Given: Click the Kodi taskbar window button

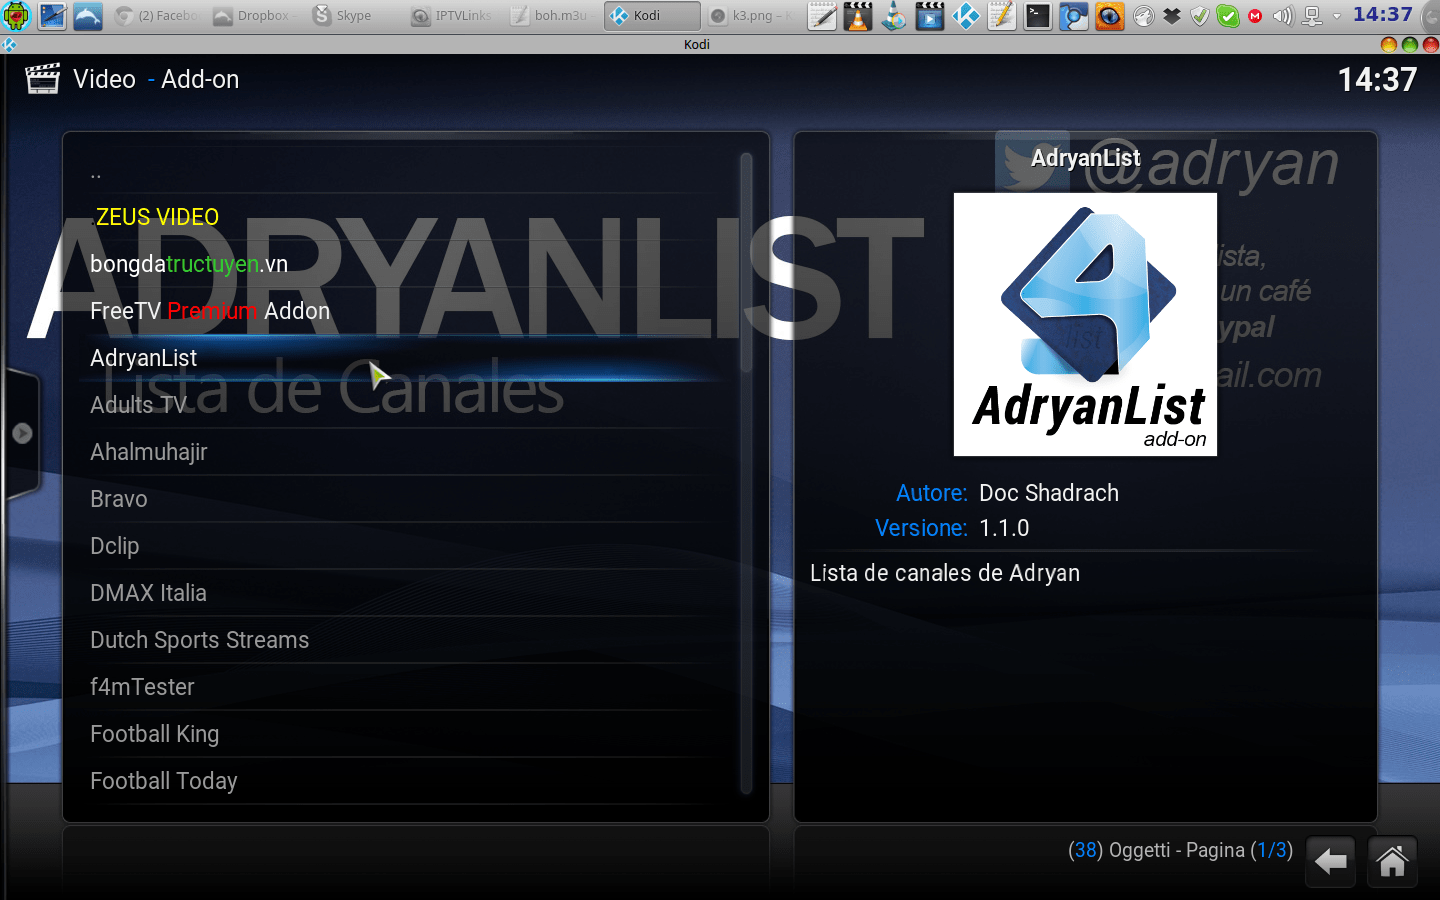Looking at the screenshot, I should coord(652,16).
